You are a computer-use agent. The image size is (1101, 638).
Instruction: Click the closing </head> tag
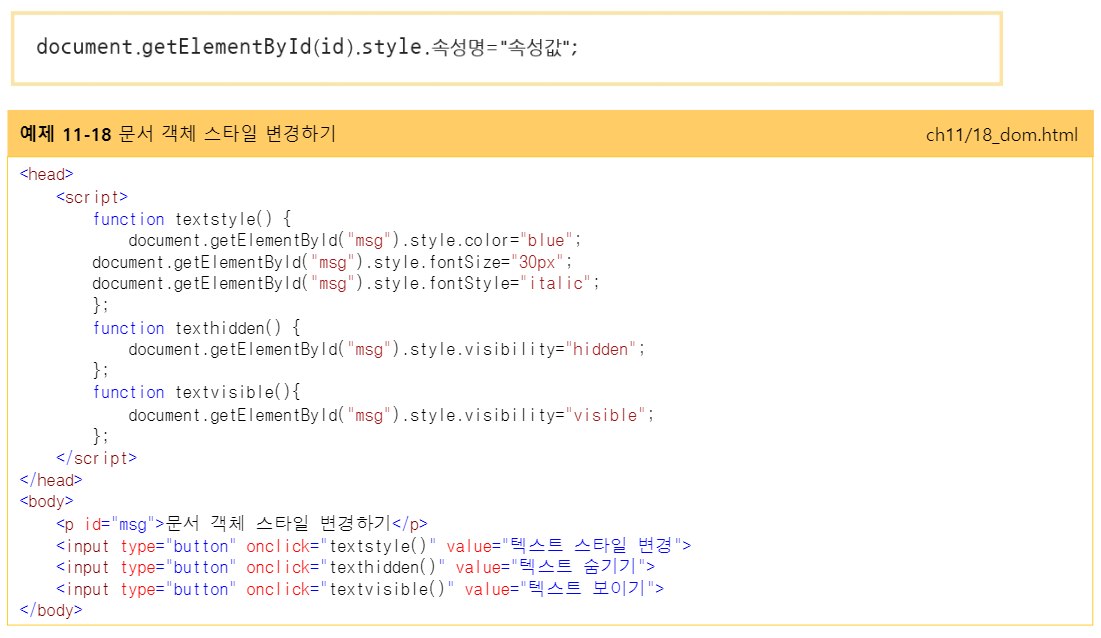51,480
